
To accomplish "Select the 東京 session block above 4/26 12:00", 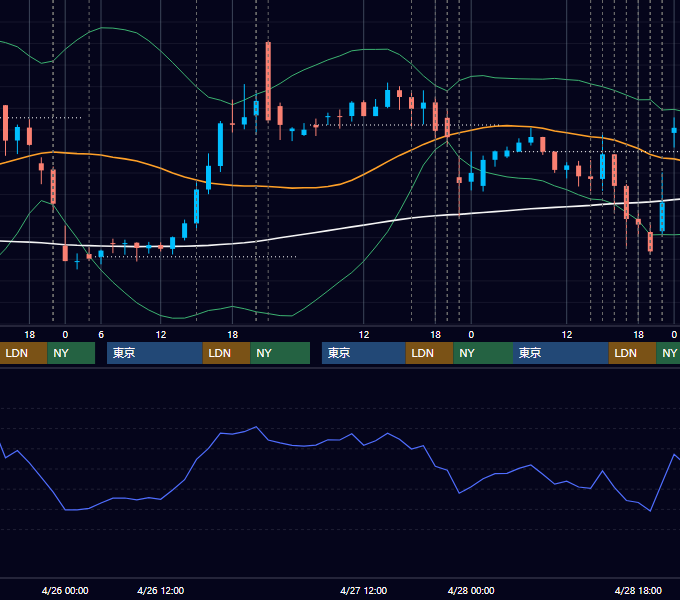I will 155,353.
